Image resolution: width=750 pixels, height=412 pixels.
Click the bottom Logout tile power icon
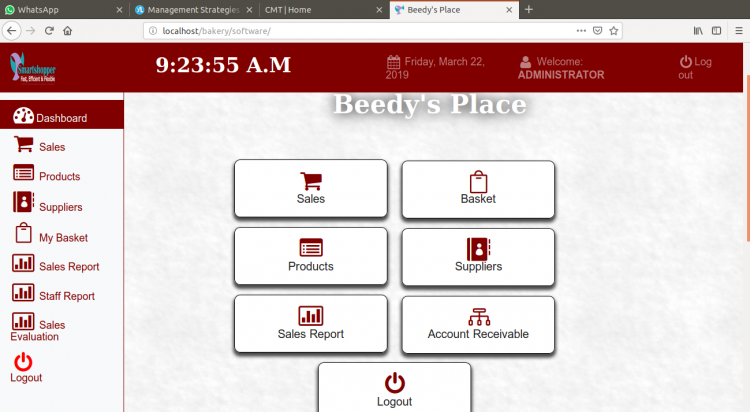[x=395, y=383]
